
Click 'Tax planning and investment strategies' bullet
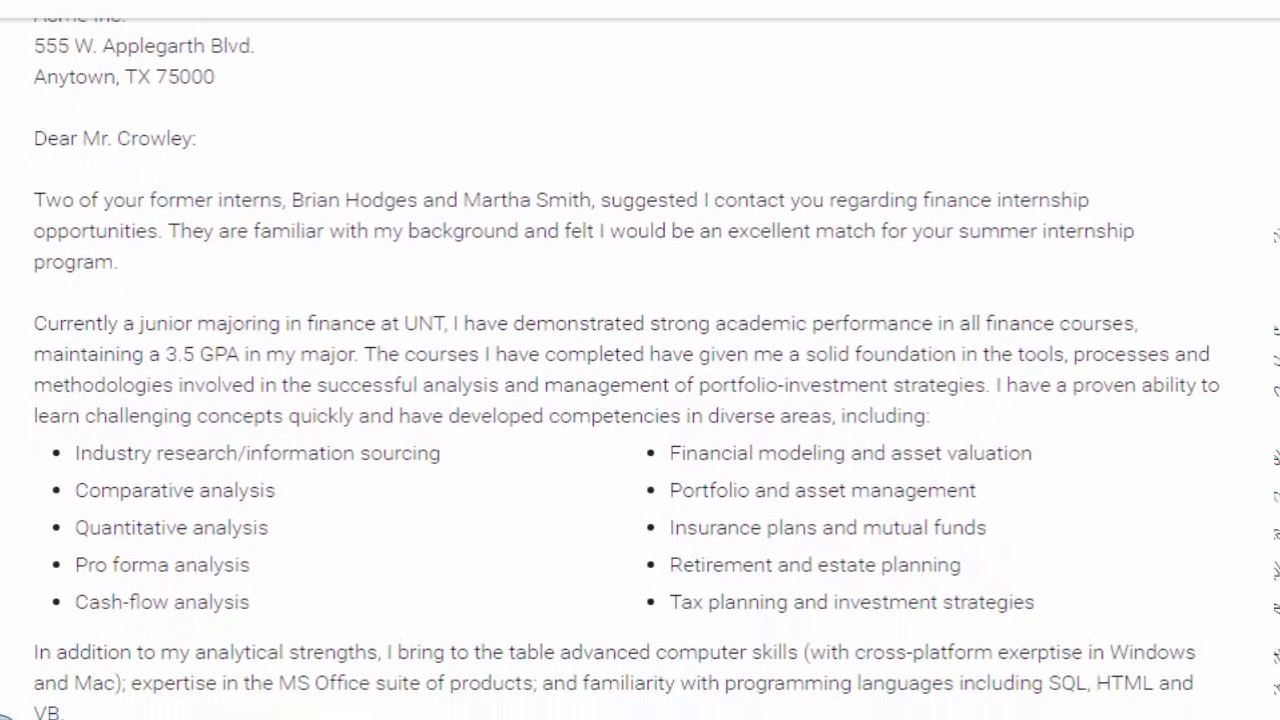[851, 602]
